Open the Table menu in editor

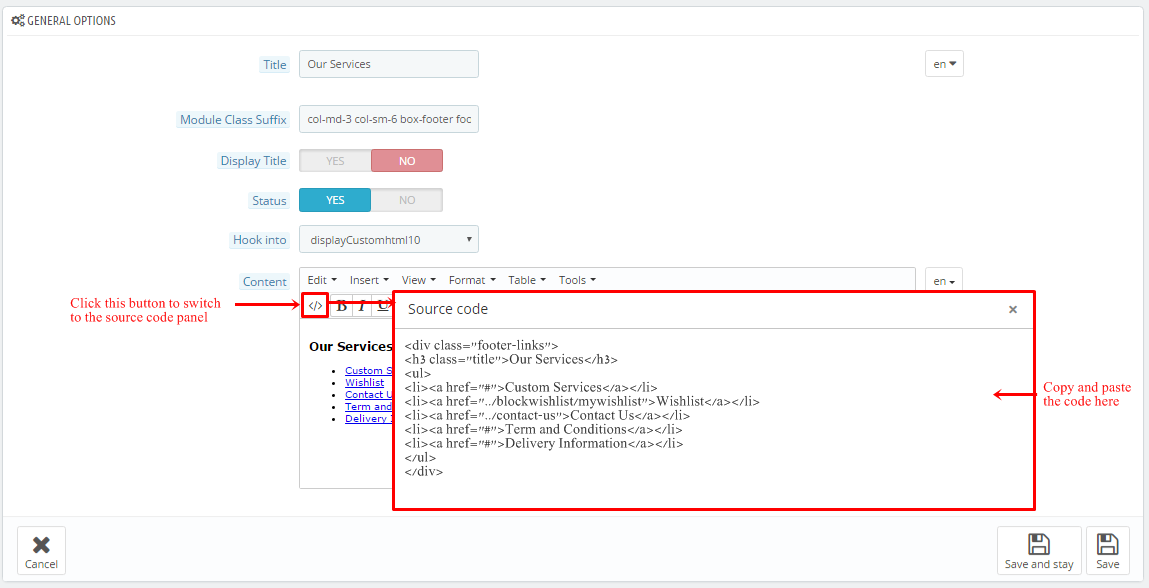click(526, 280)
